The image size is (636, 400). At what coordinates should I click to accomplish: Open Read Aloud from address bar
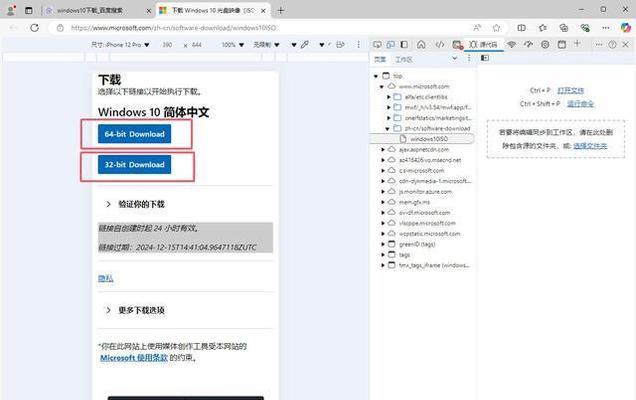(477, 28)
